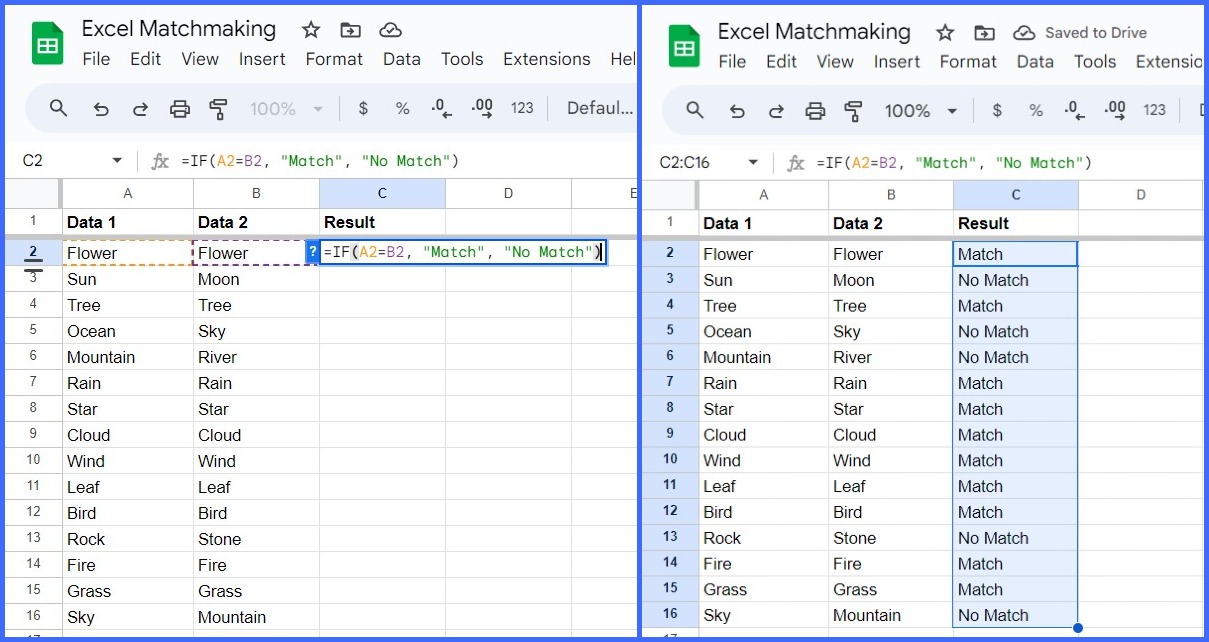Image resolution: width=1209 pixels, height=642 pixels.
Task: Select the Paint format tool
Action: [x=219, y=108]
